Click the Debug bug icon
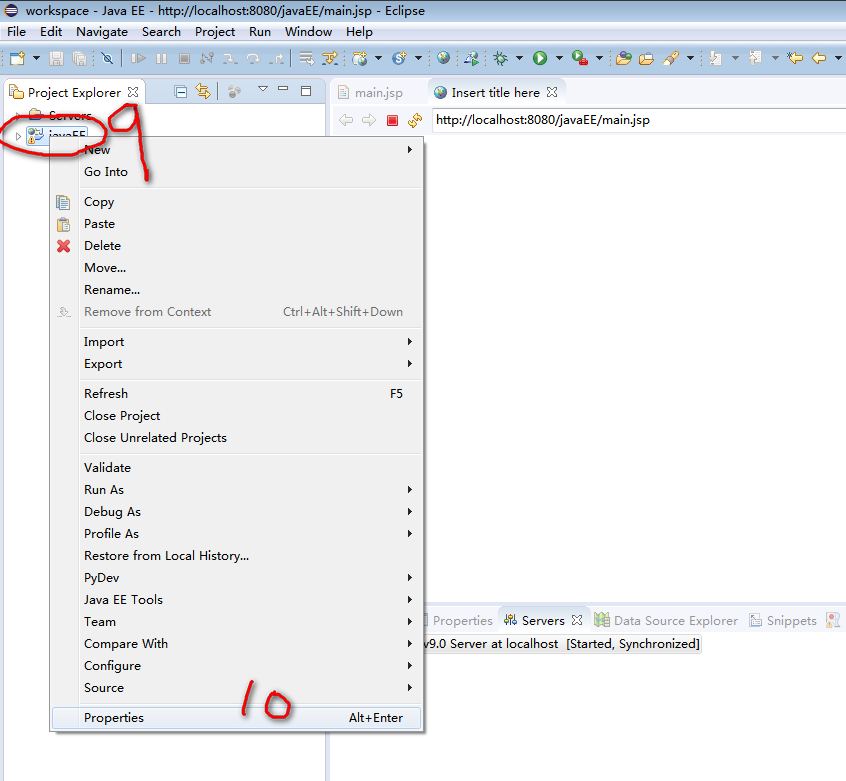 pyautogui.click(x=501, y=58)
